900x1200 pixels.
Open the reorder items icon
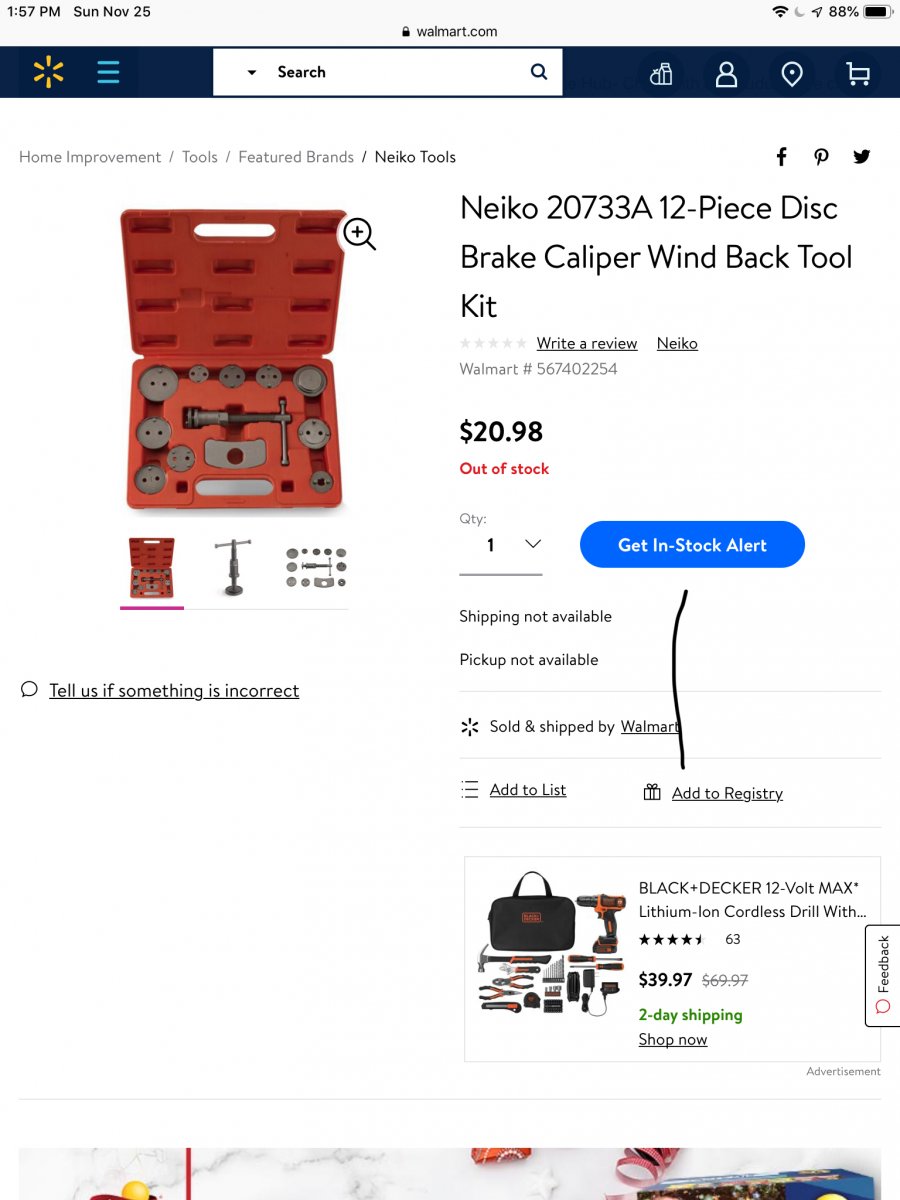tap(661, 73)
